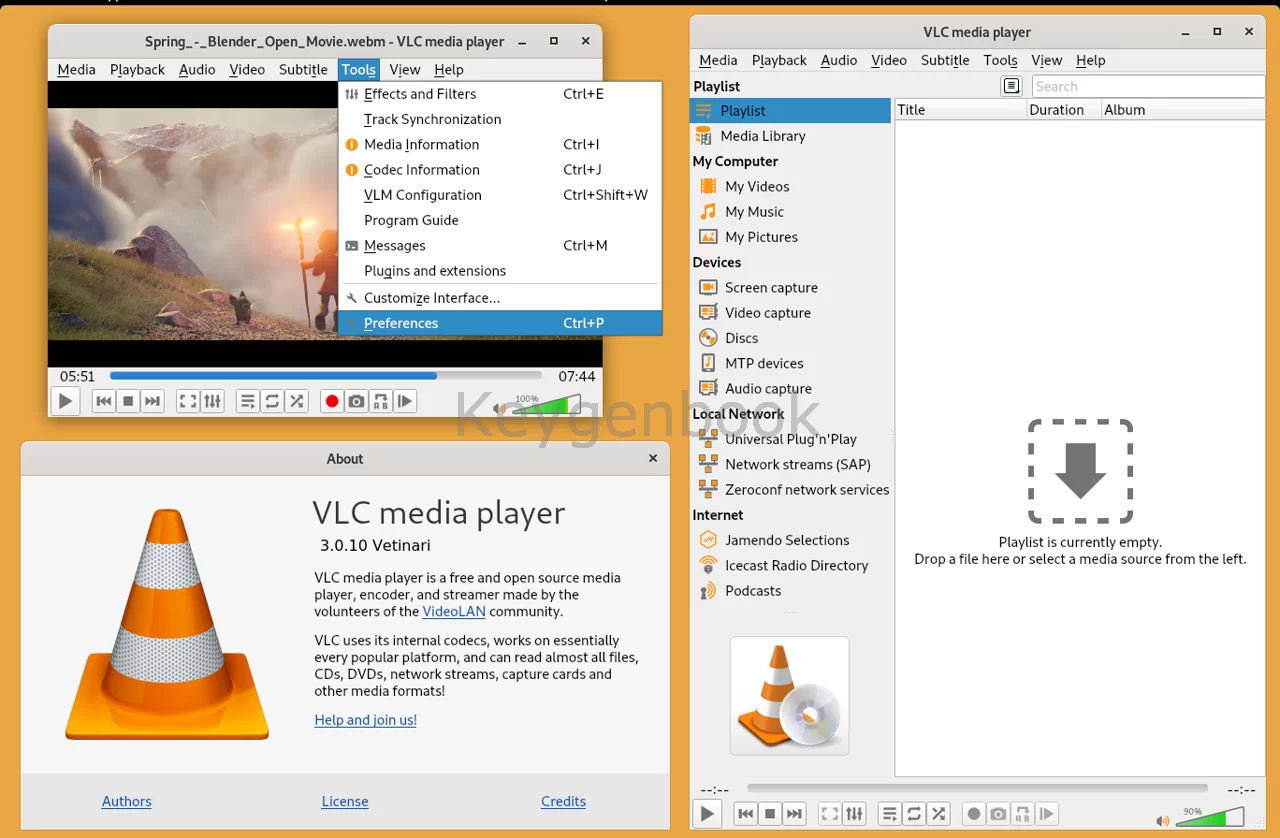
Task: Take a snapshot in the Spring video player
Action: [x=356, y=401]
